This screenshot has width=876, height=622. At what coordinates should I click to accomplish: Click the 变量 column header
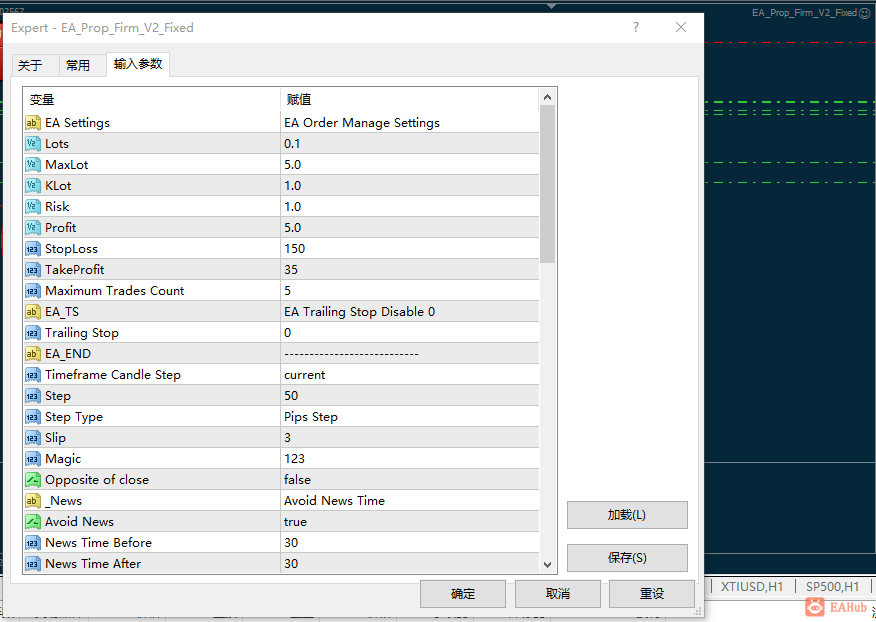coord(42,100)
